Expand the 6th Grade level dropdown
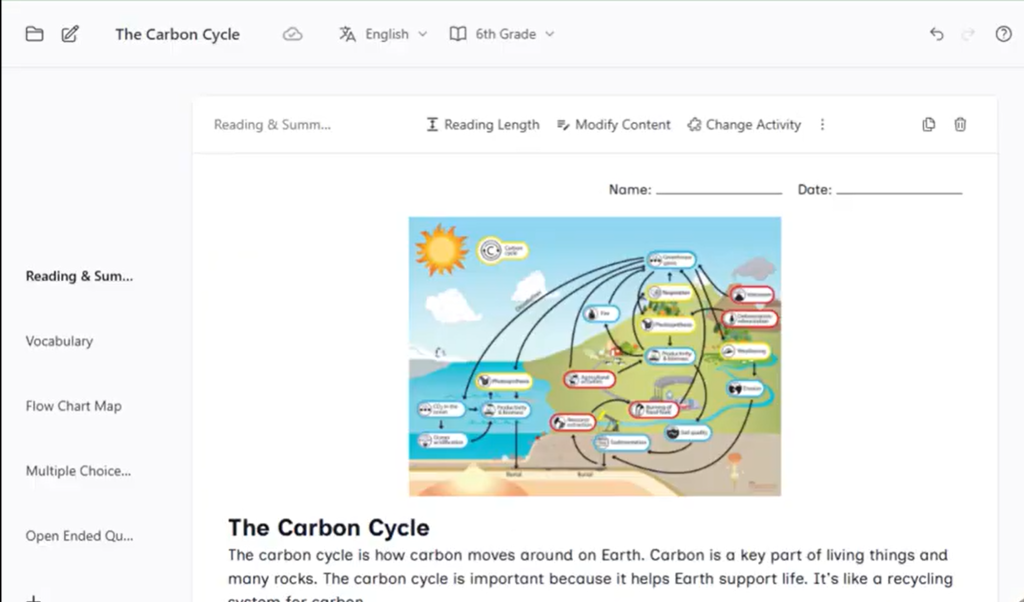 (502, 34)
